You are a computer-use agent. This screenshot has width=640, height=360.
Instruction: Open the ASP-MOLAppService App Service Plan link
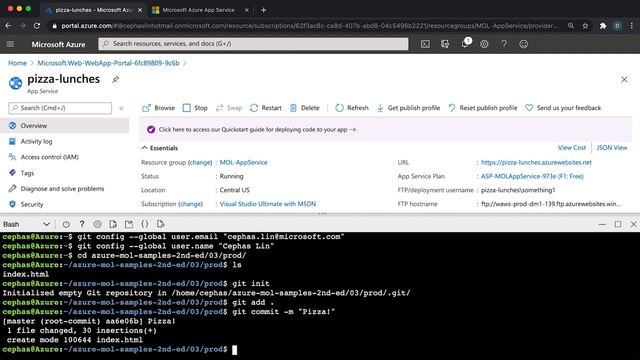[532, 176]
